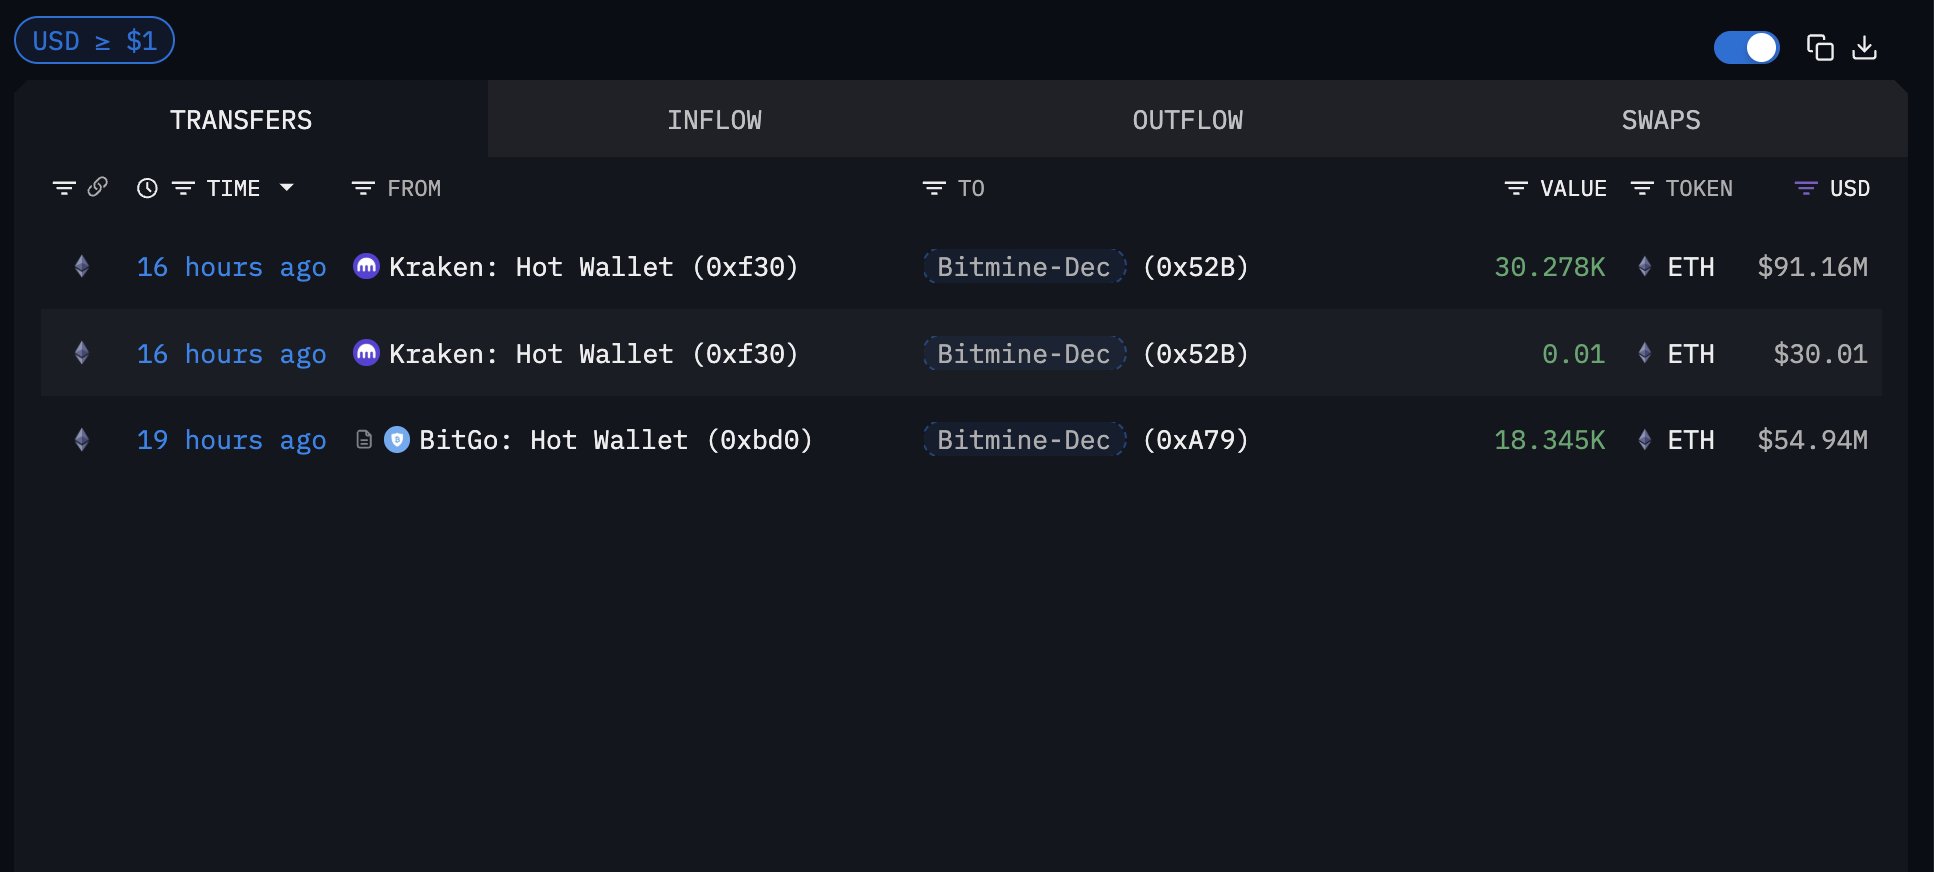Expand the TIME sort dropdown arrow
The image size is (1934, 872).
[287, 187]
